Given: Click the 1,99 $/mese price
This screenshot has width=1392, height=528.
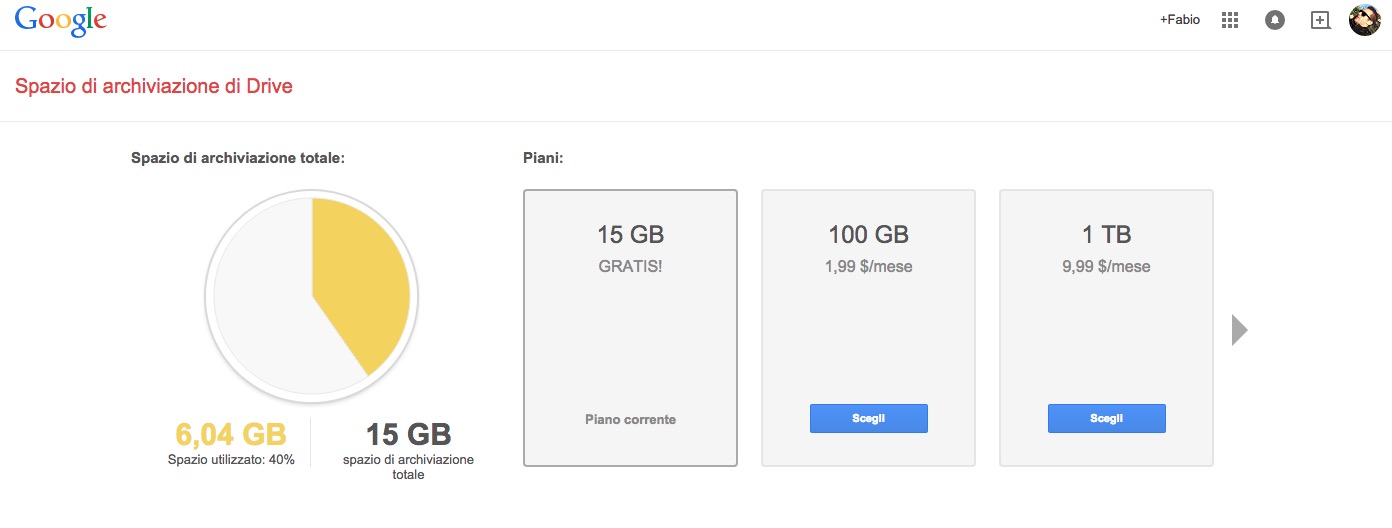Looking at the screenshot, I should click(x=869, y=266).
